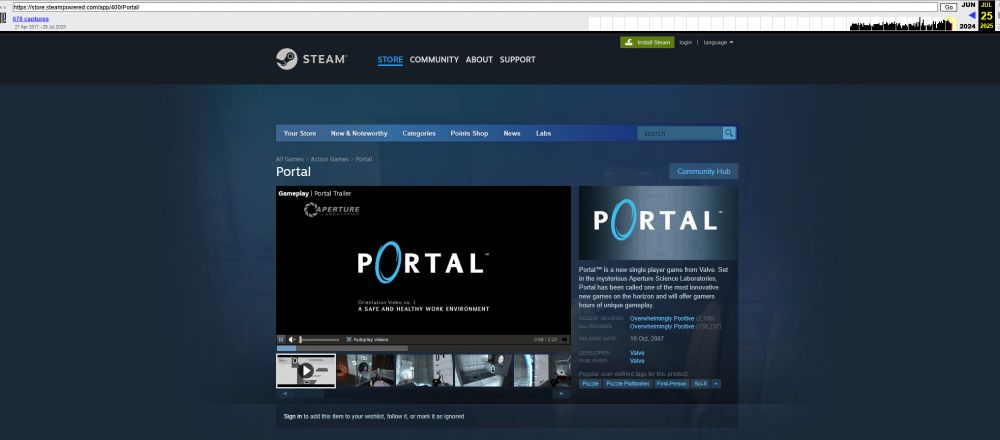Open the 678 captures link
This screenshot has height=440, width=1000.
tap(31, 19)
